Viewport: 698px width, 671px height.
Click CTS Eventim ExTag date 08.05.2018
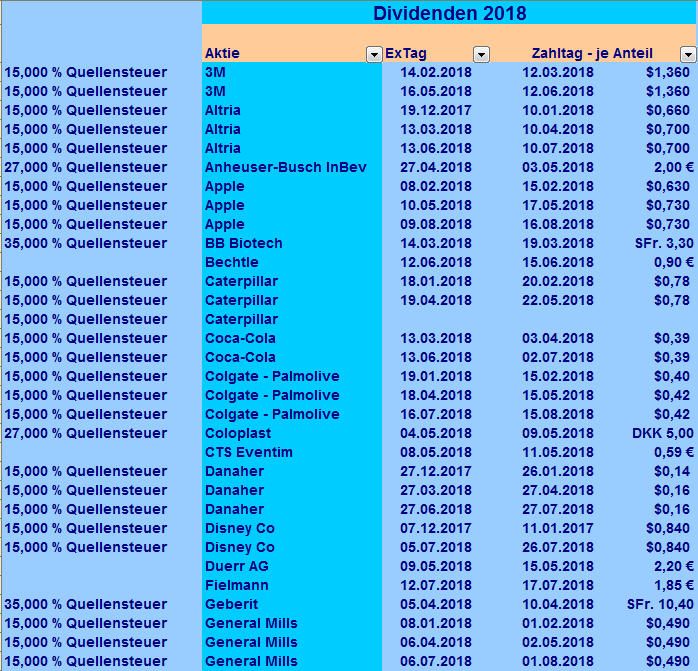[x=435, y=452]
